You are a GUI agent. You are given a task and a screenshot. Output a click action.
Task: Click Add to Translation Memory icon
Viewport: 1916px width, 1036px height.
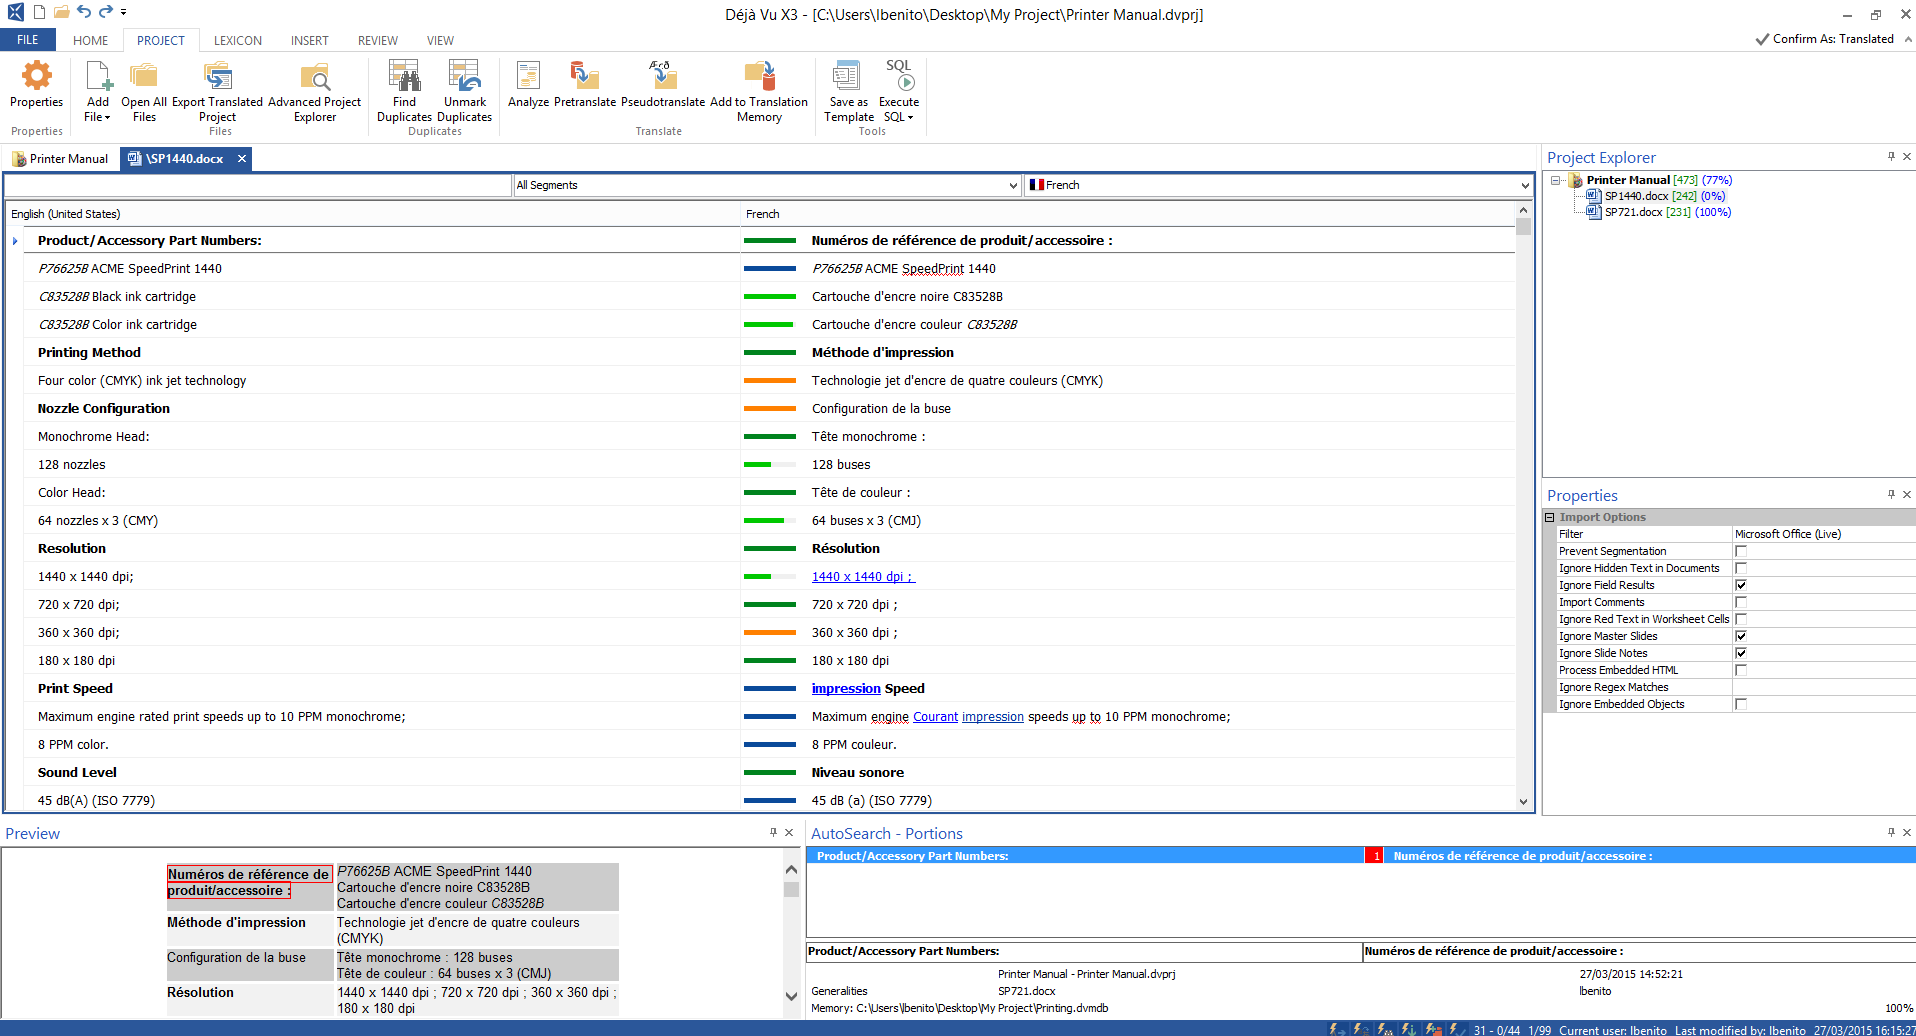(x=759, y=77)
